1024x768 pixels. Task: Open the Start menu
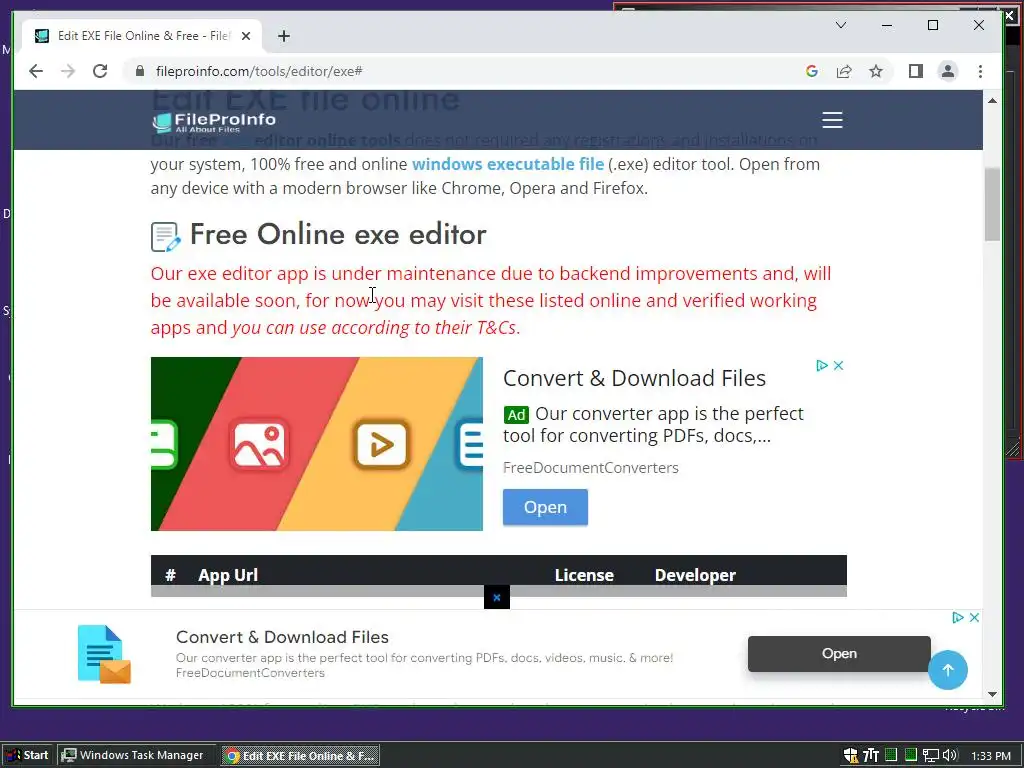point(27,756)
